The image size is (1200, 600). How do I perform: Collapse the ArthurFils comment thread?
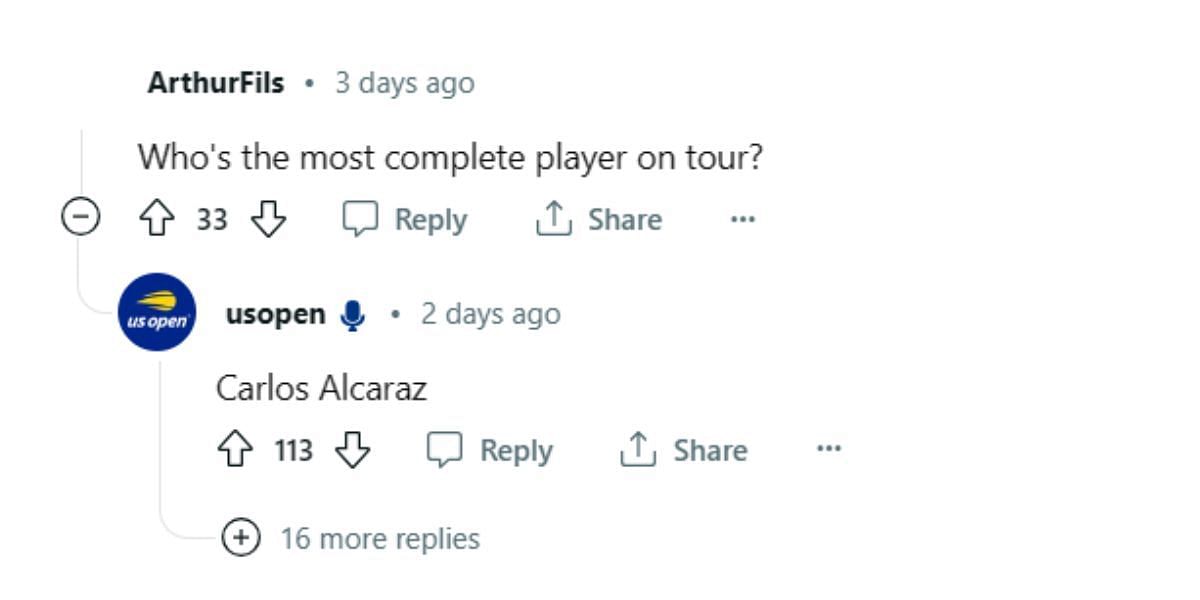click(81, 217)
